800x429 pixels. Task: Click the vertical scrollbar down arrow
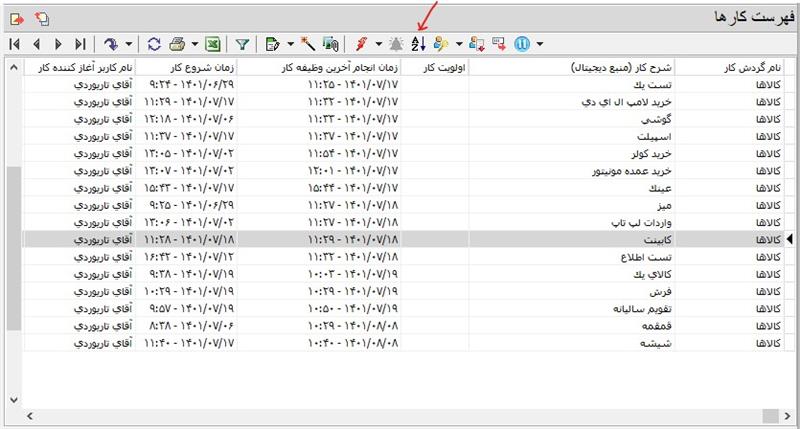coord(13,398)
